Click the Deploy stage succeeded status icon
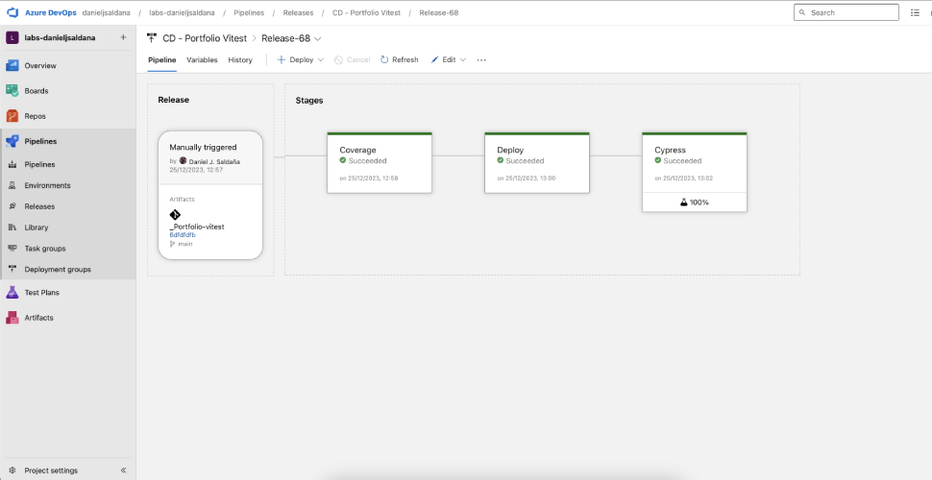Viewport: 932px width, 480px height. click(x=500, y=160)
